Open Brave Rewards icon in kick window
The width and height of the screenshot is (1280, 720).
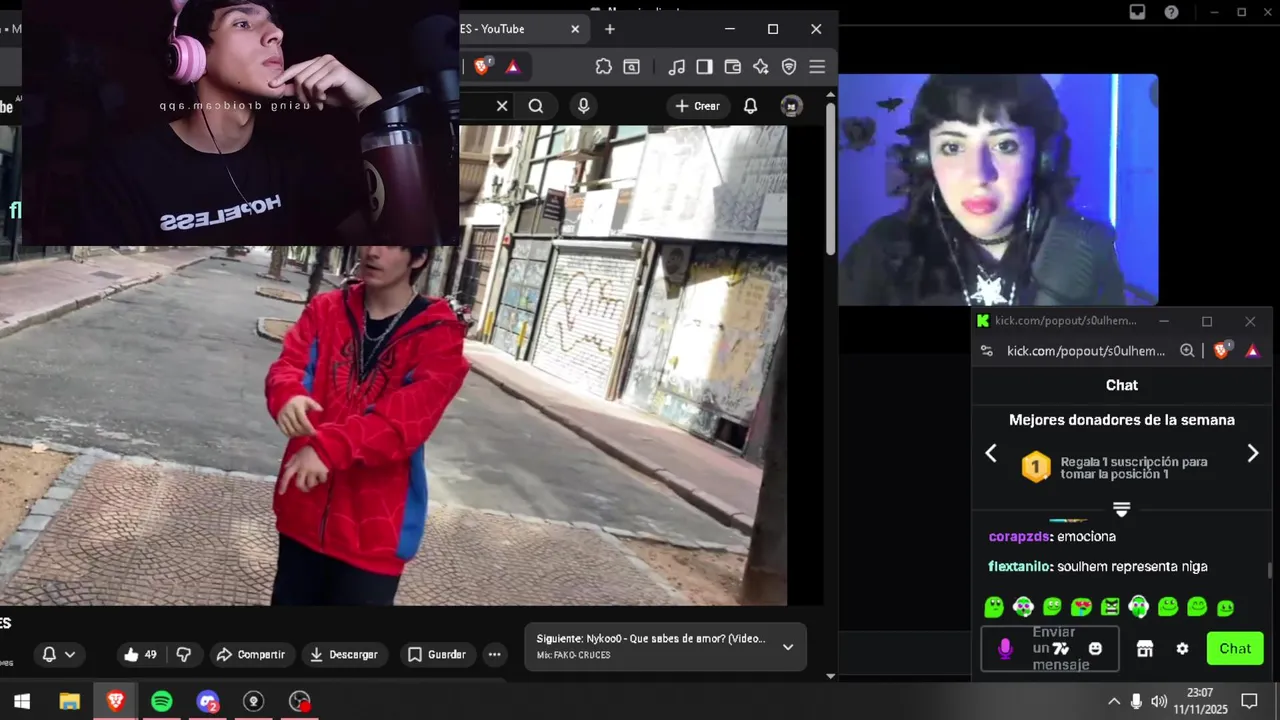coord(1252,351)
